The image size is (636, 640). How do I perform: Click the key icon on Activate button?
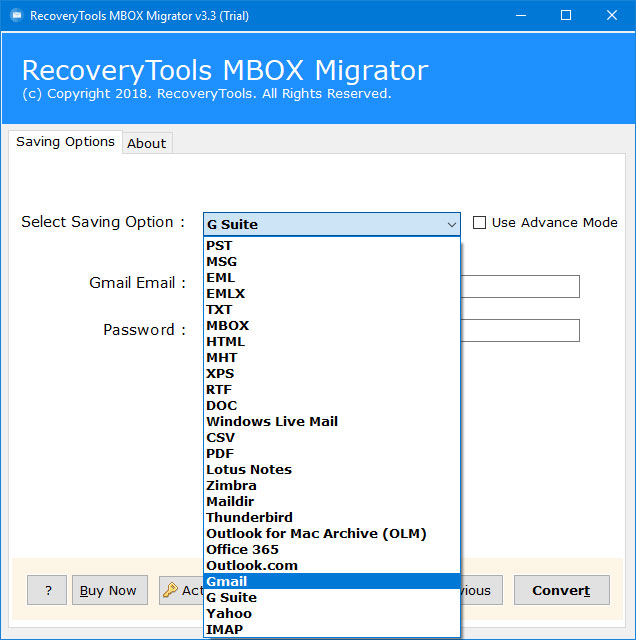coord(170,590)
